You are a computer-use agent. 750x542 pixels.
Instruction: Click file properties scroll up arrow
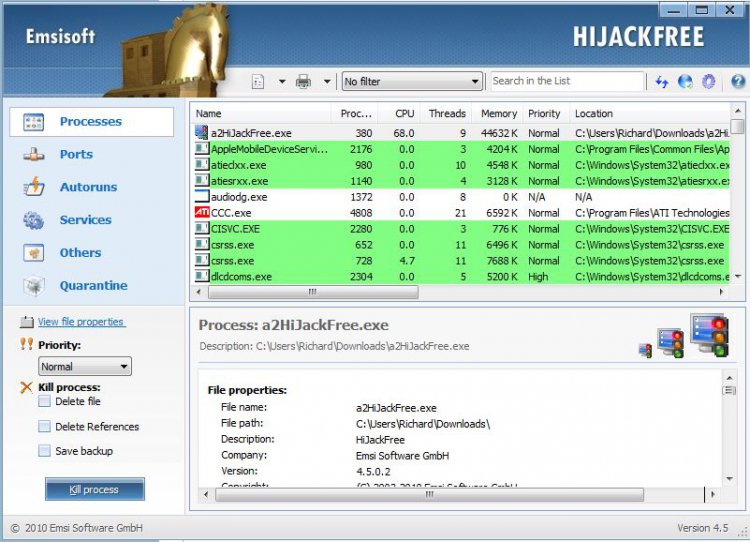pos(729,378)
